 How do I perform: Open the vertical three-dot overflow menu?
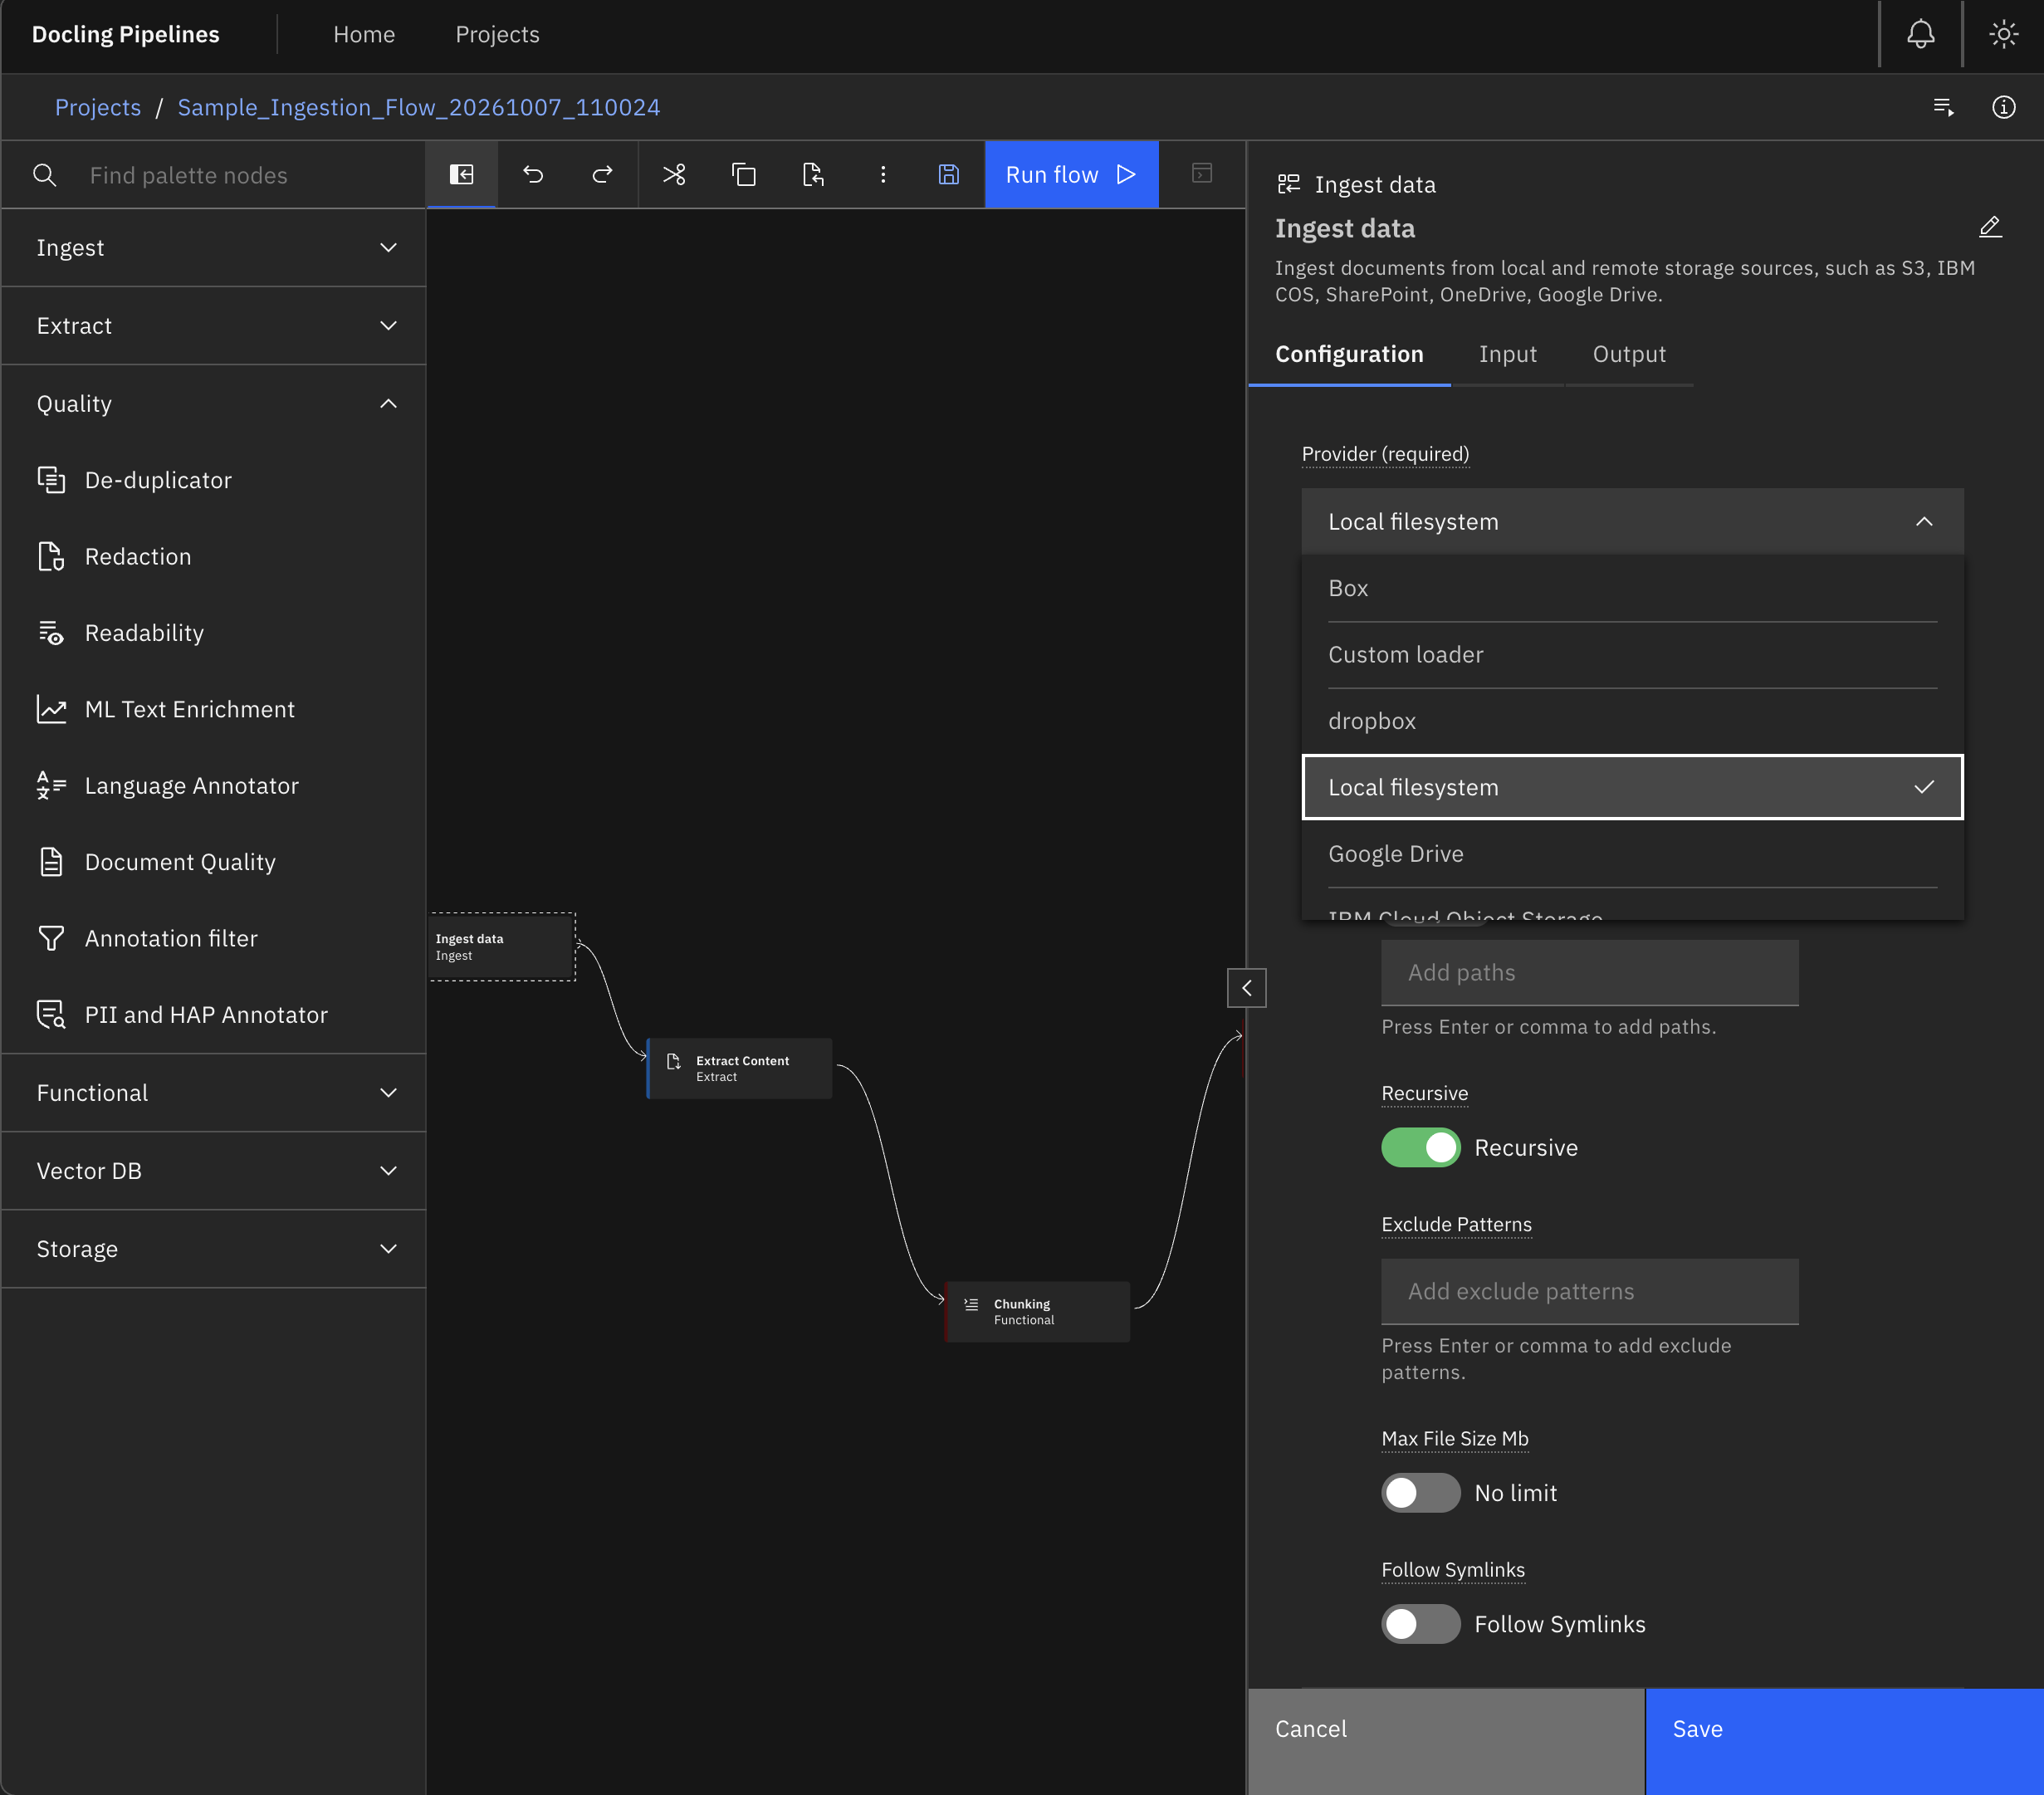click(883, 175)
